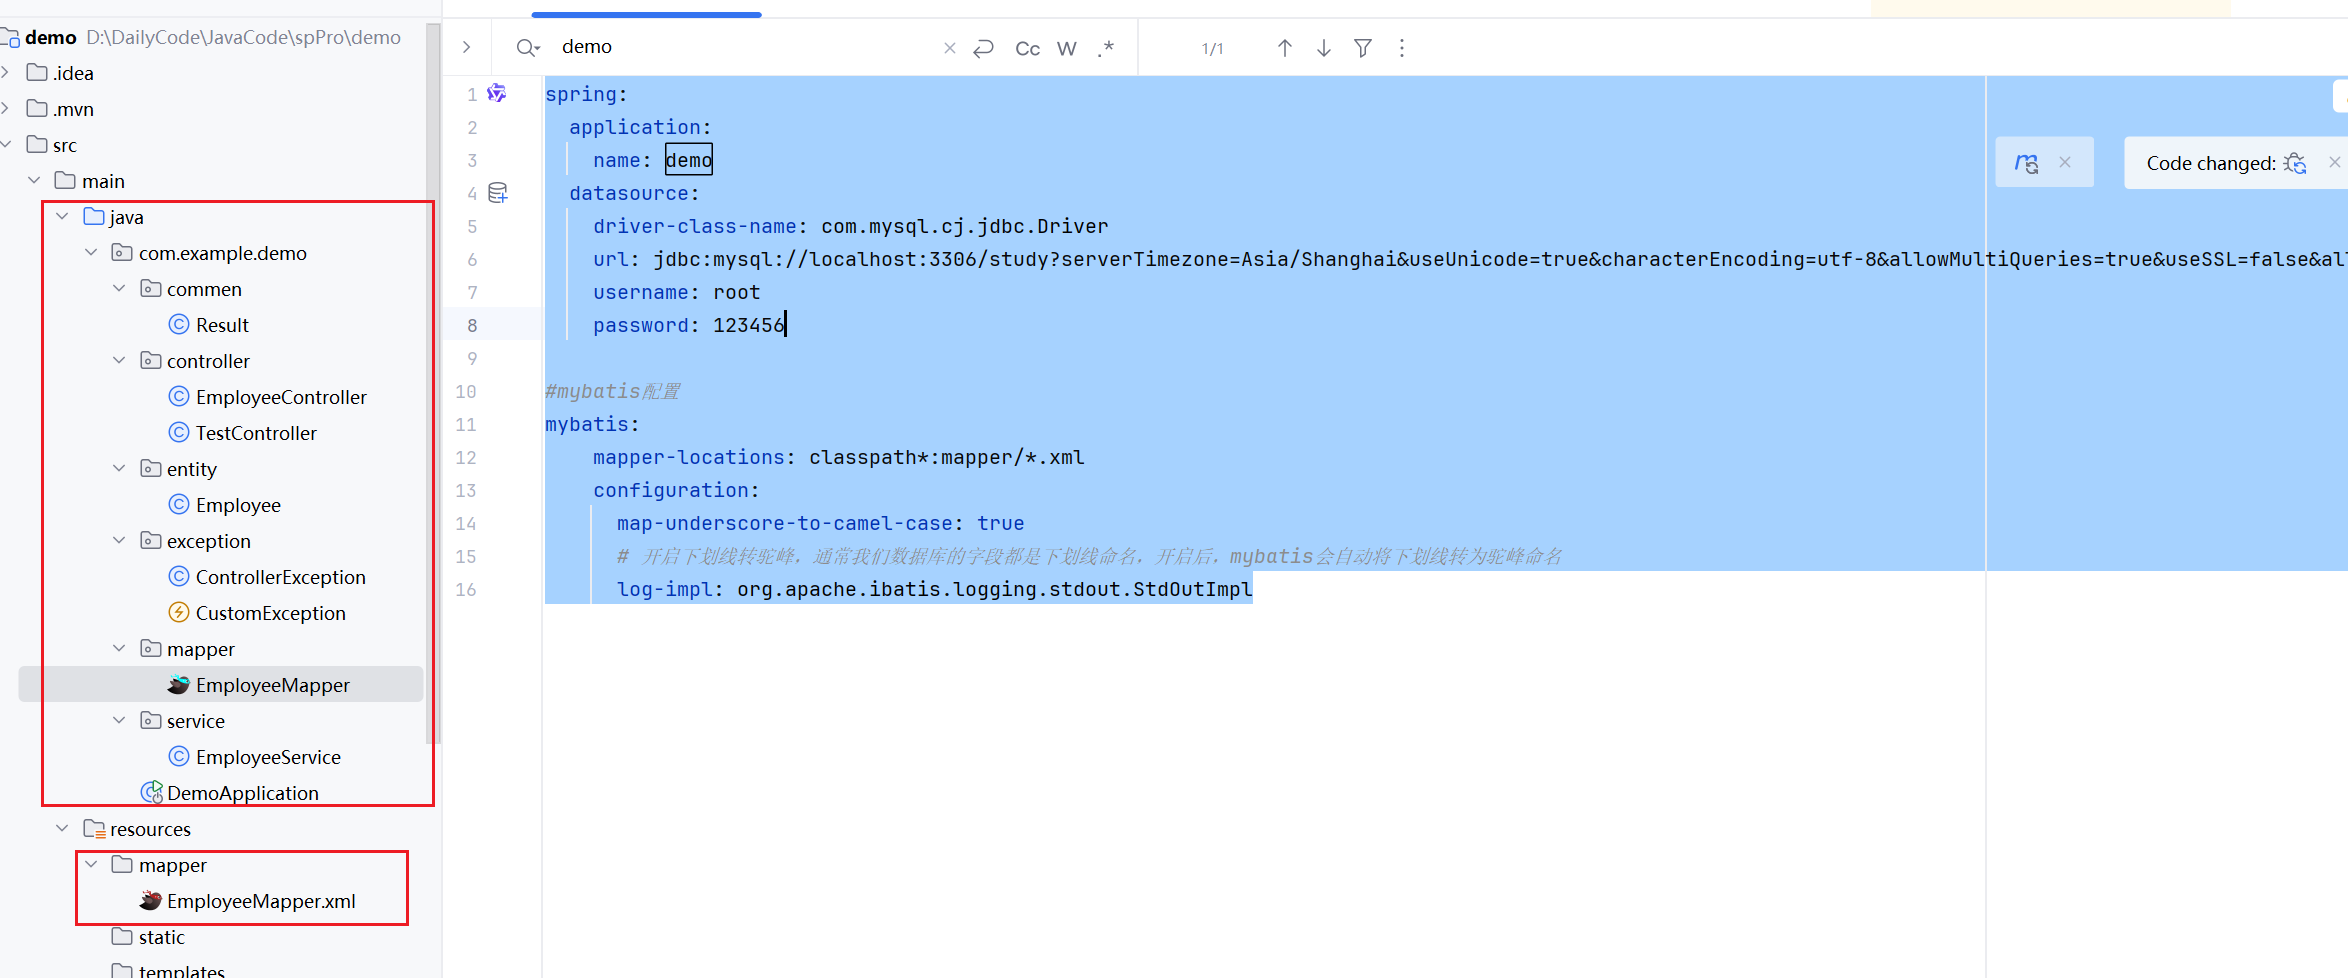Open CustomException class

coord(271,613)
